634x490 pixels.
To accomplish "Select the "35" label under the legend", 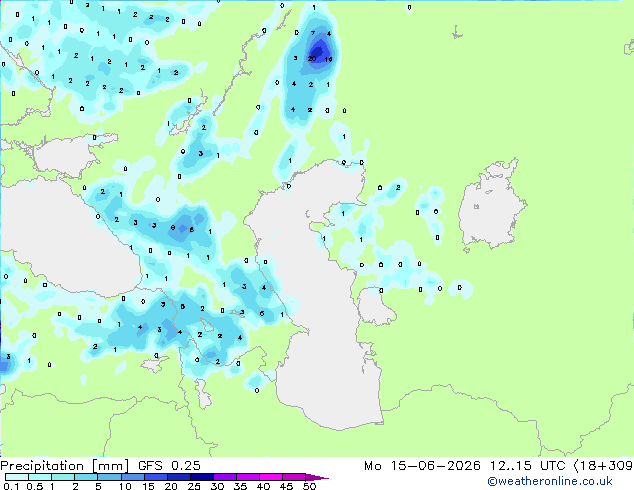I will [x=240, y=486].
